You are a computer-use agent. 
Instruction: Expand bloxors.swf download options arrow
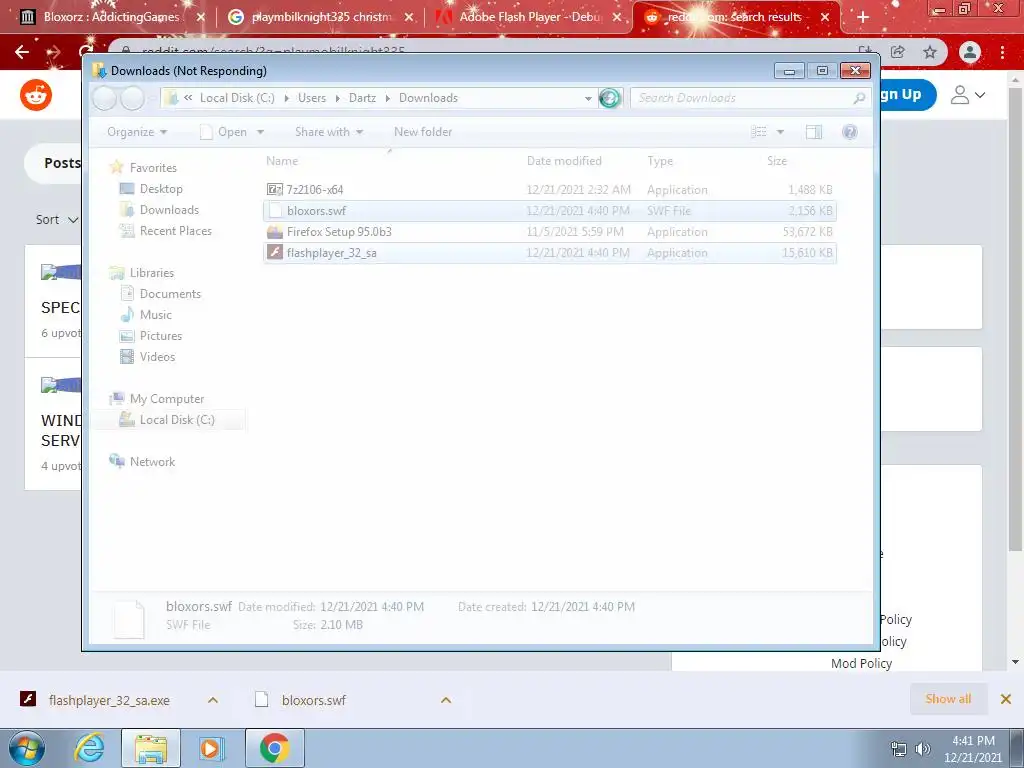[x=446, y=700]
